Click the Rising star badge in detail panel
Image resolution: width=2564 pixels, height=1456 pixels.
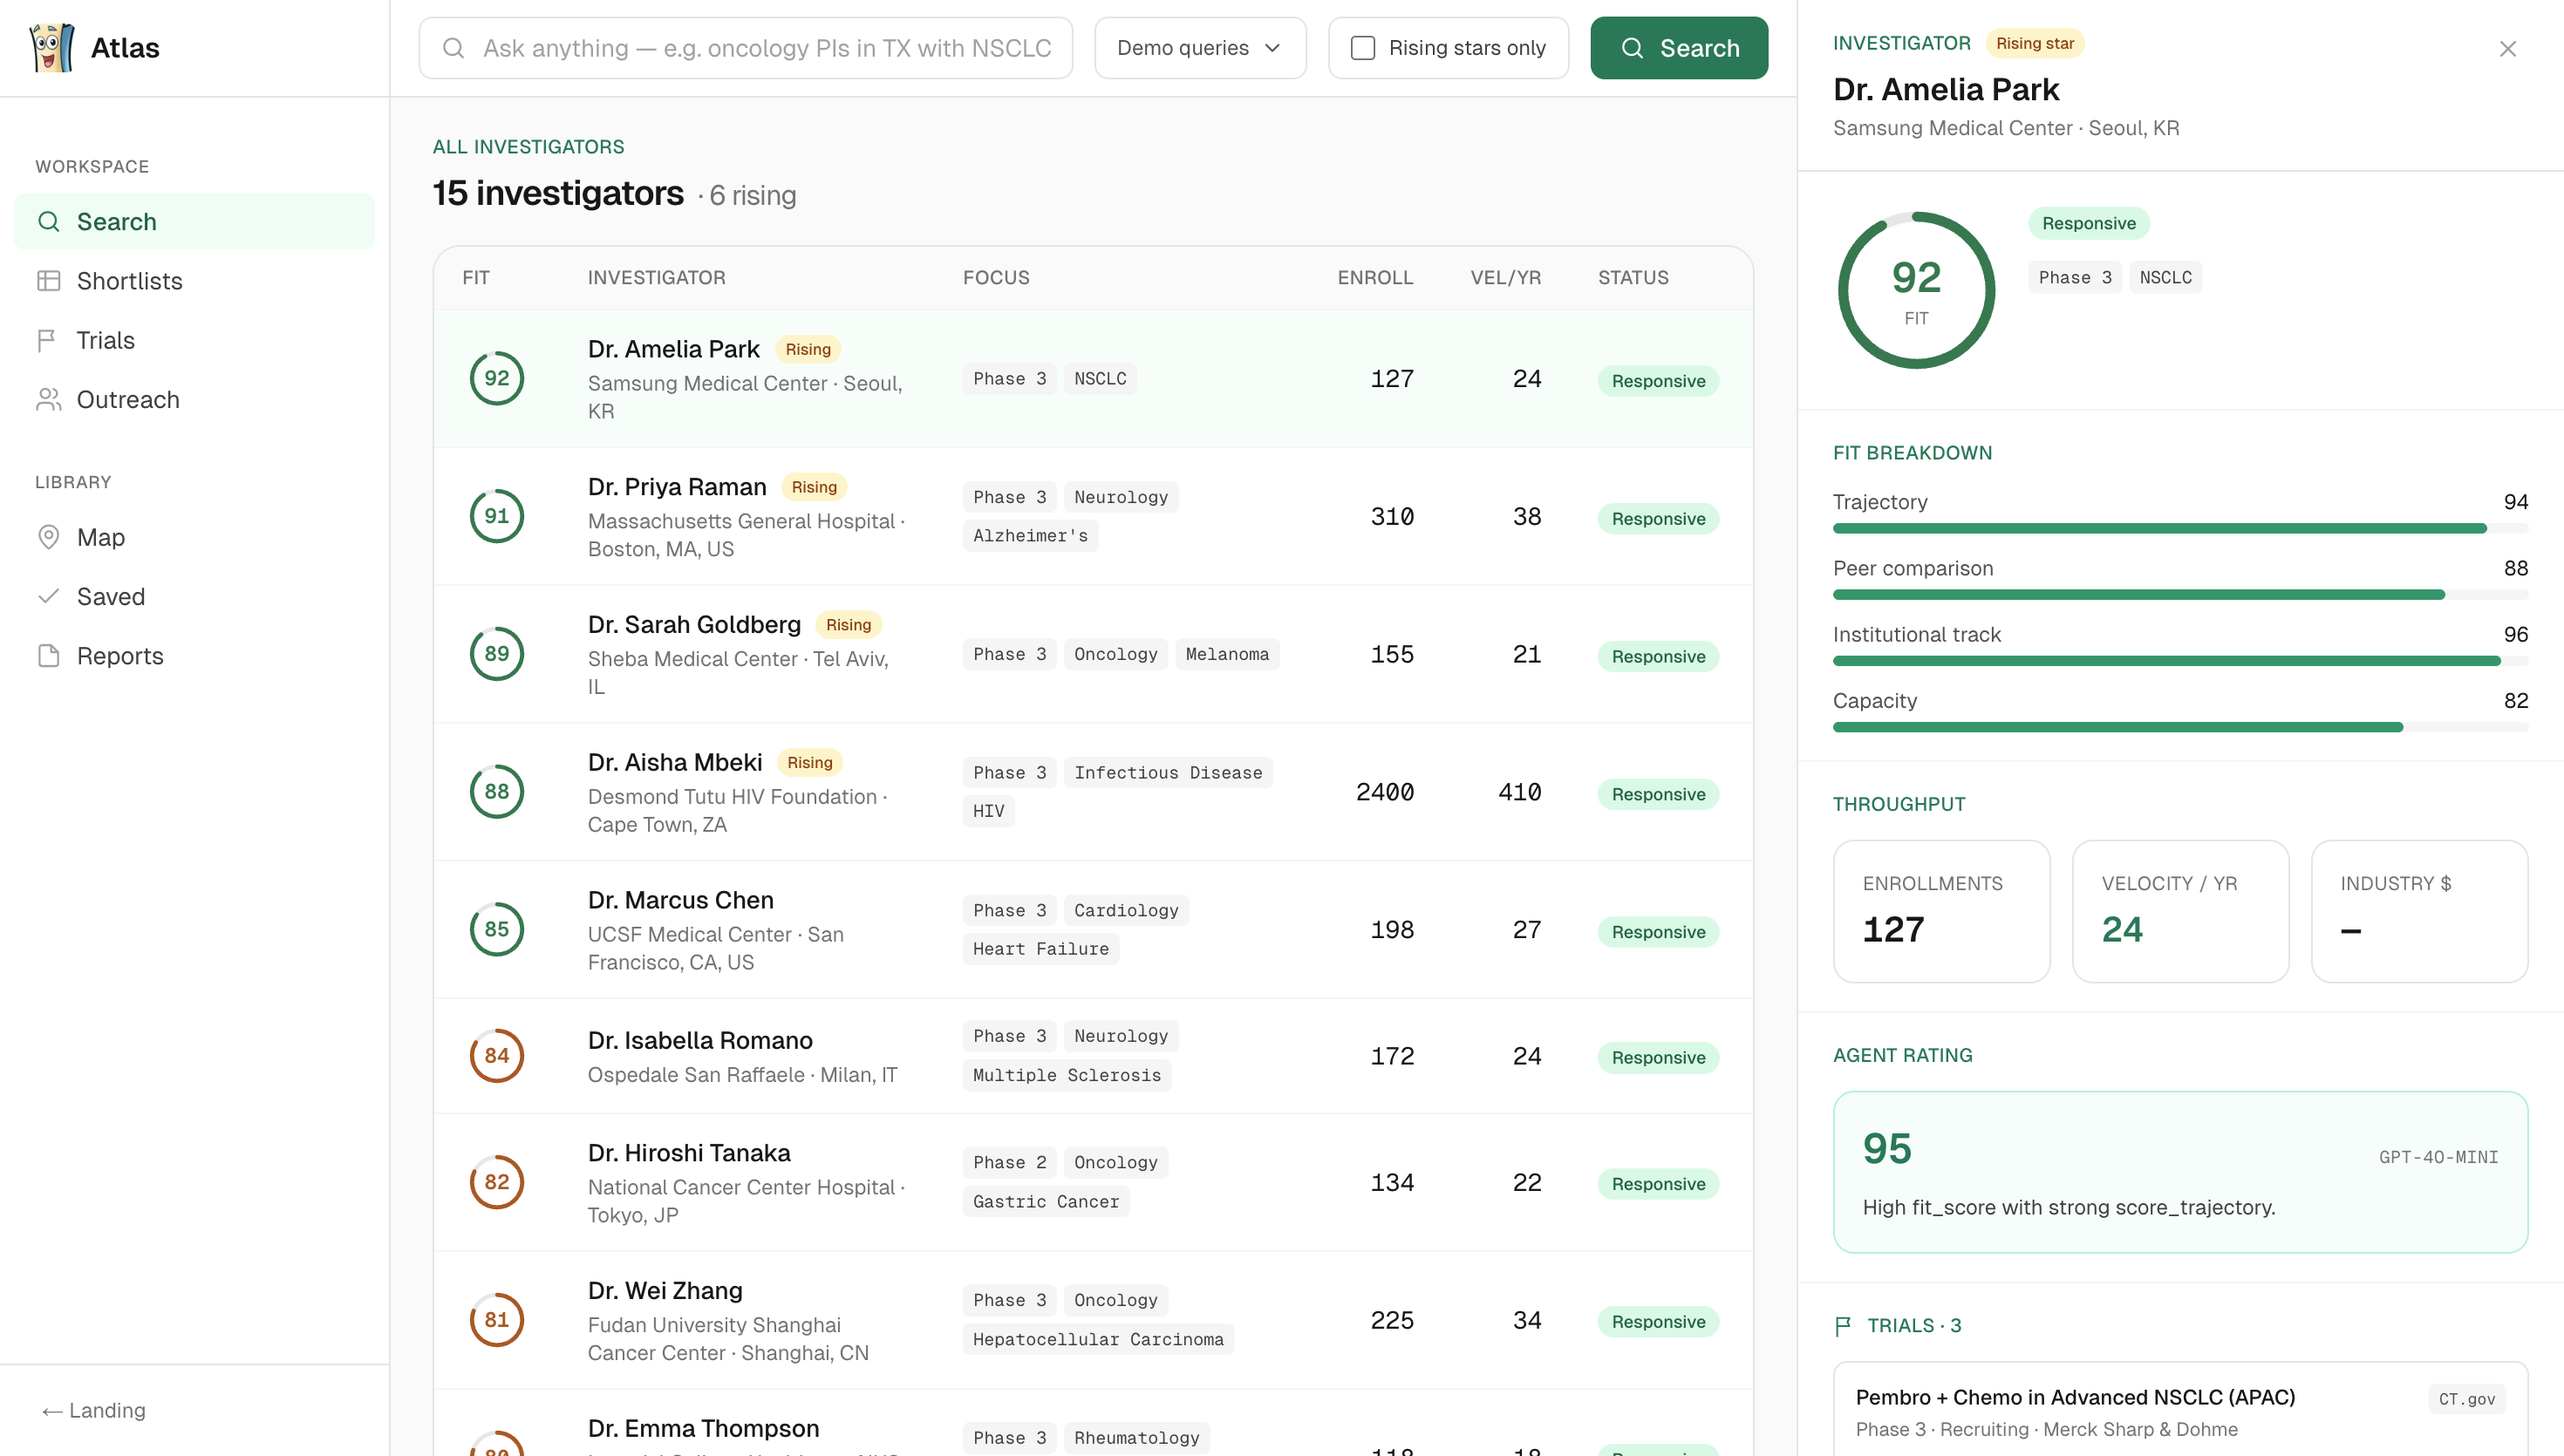pyautogui.click(x=2034, y=43)
